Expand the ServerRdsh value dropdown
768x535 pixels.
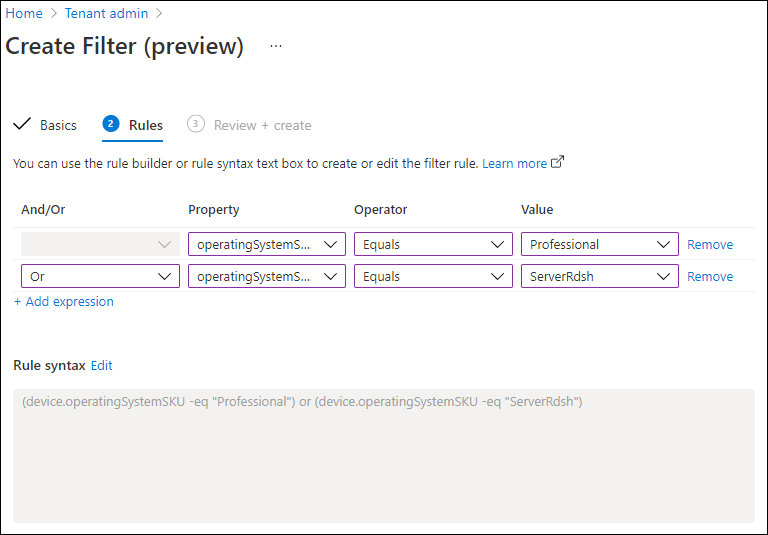pos(600,276)
